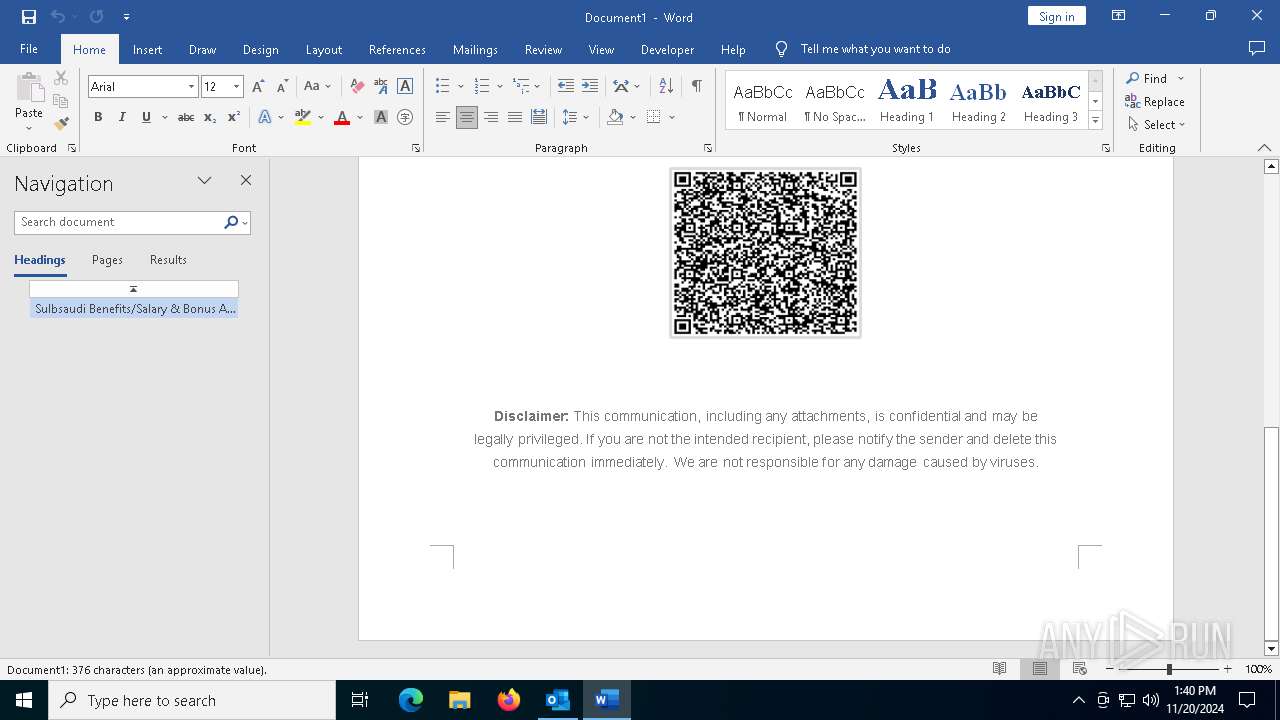Open line spacing options

pos(576,117)
